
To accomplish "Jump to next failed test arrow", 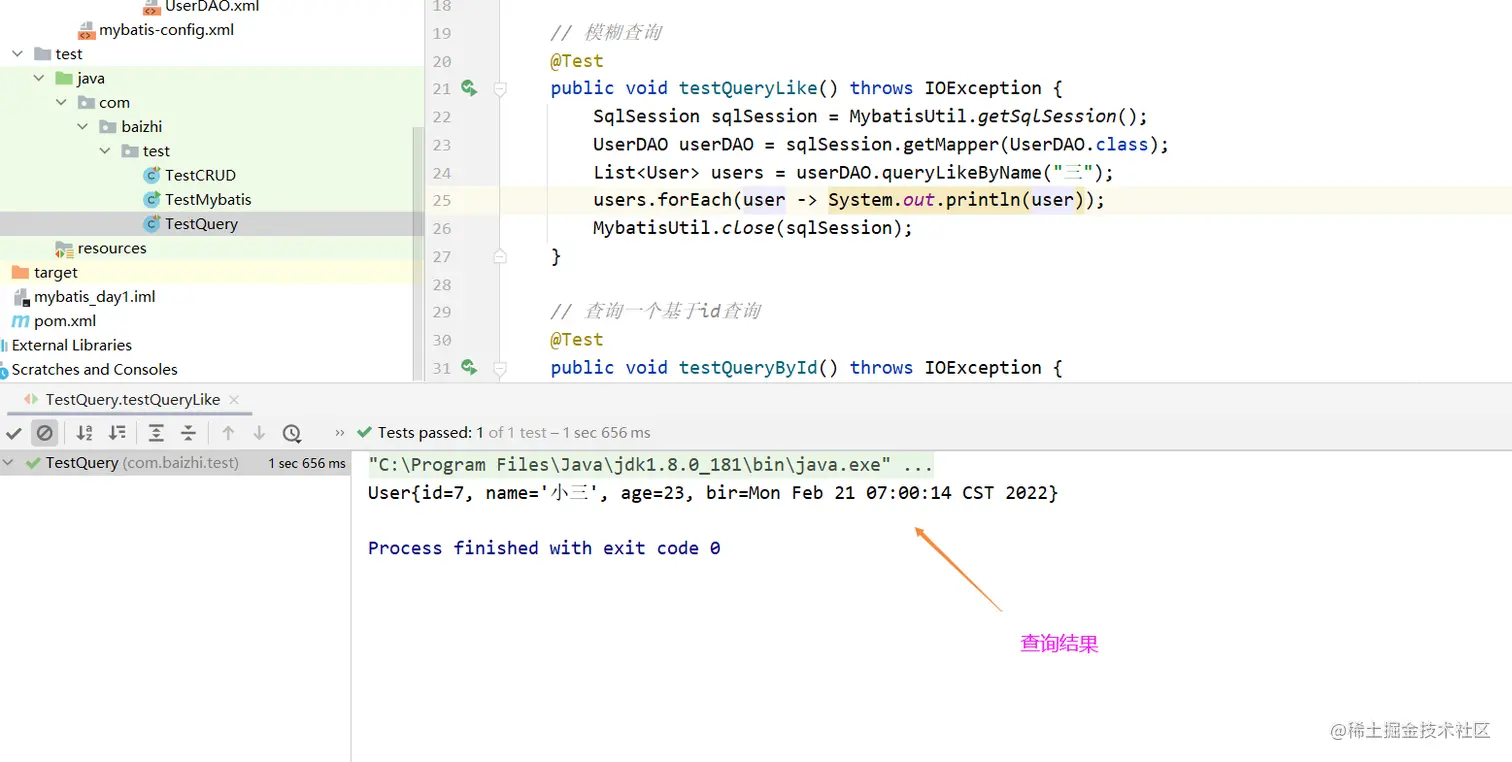I will (x=259, y=433).
